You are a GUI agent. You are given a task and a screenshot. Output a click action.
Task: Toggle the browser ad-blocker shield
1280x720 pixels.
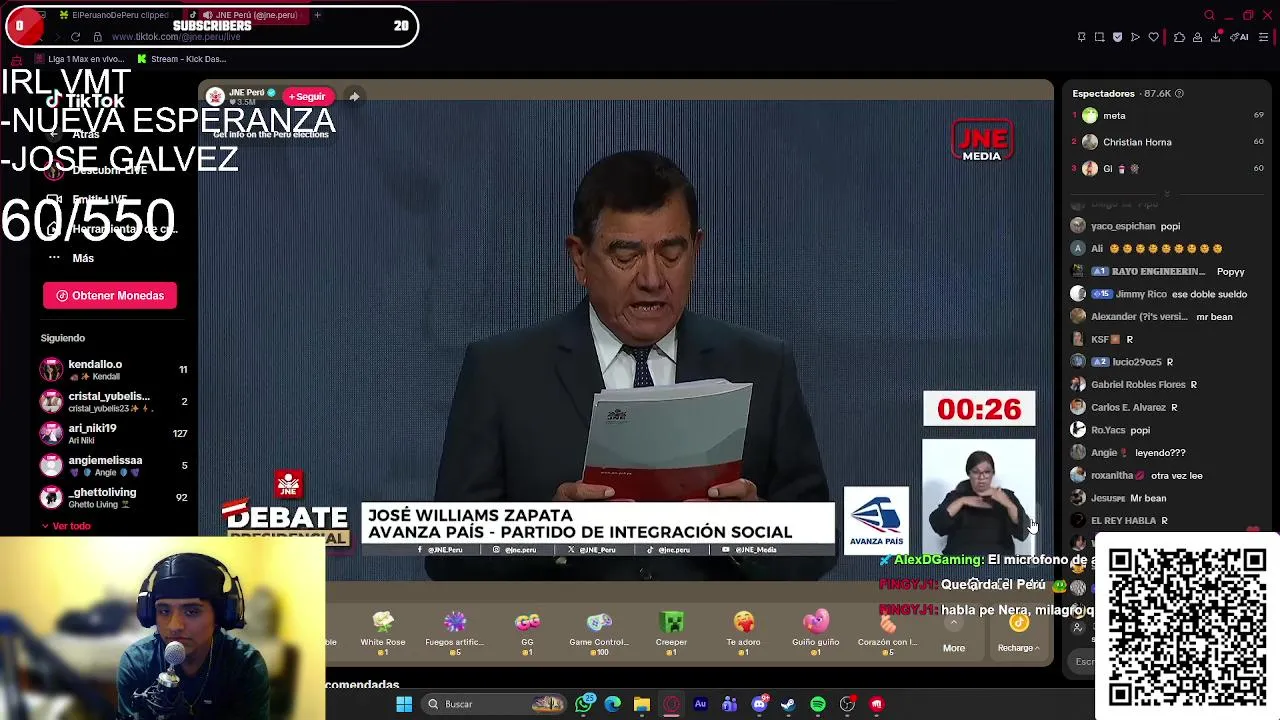tap(1117, 37)
